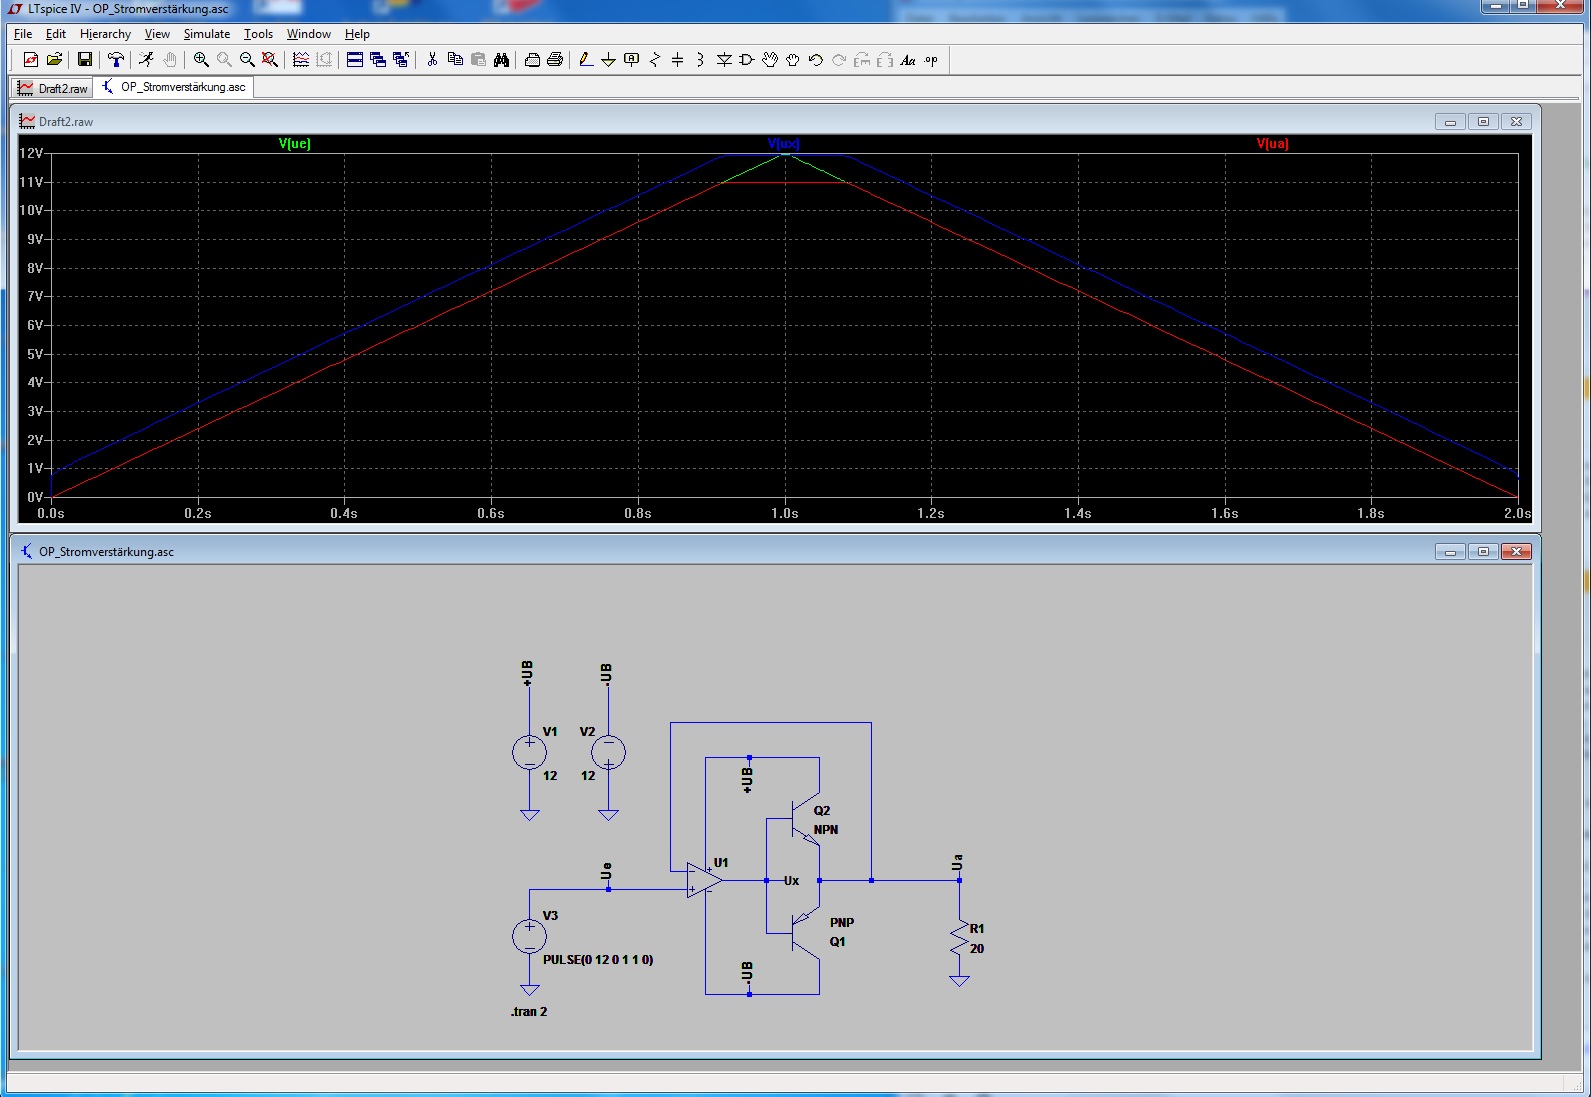Select the Draw Wire pencil tool
Viewport: 1591px width, 1097px height.
(586, 60)
